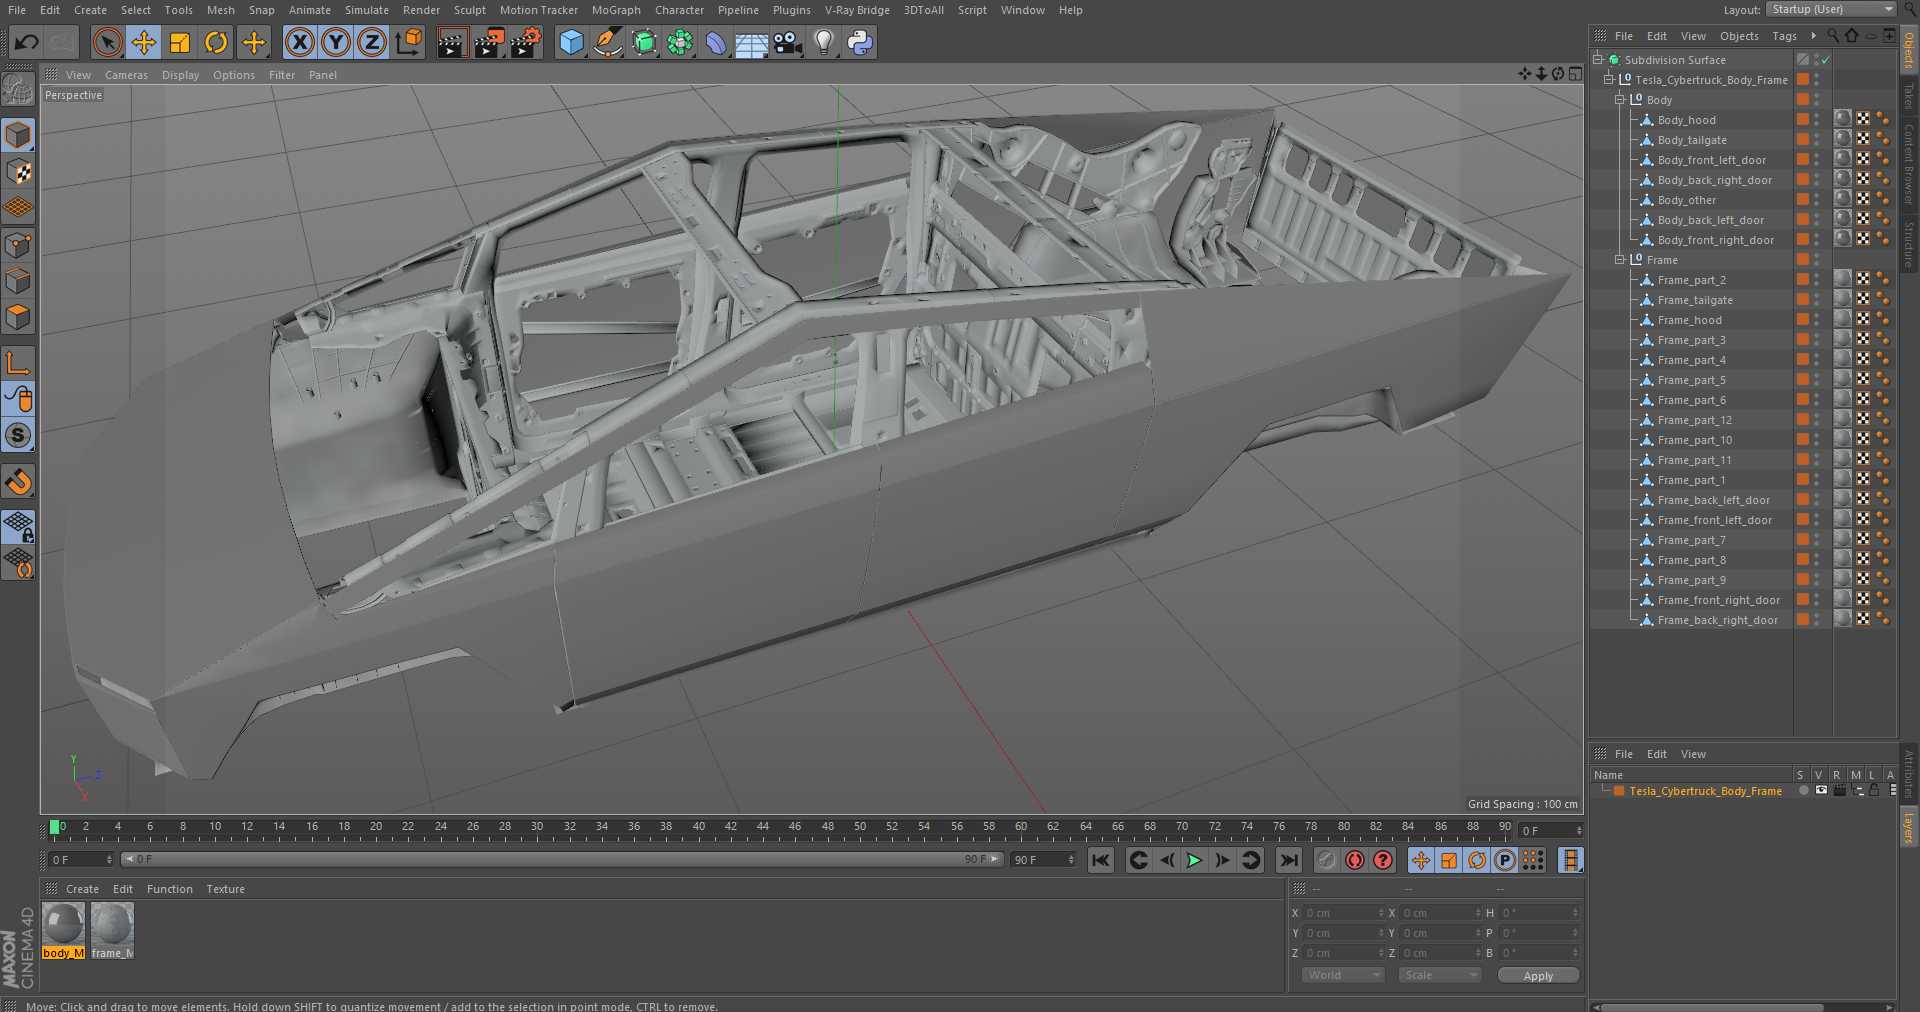This screenshot has height=1012, width=1920.
Task: Activate the Move tool
Action: click(144, 42)
